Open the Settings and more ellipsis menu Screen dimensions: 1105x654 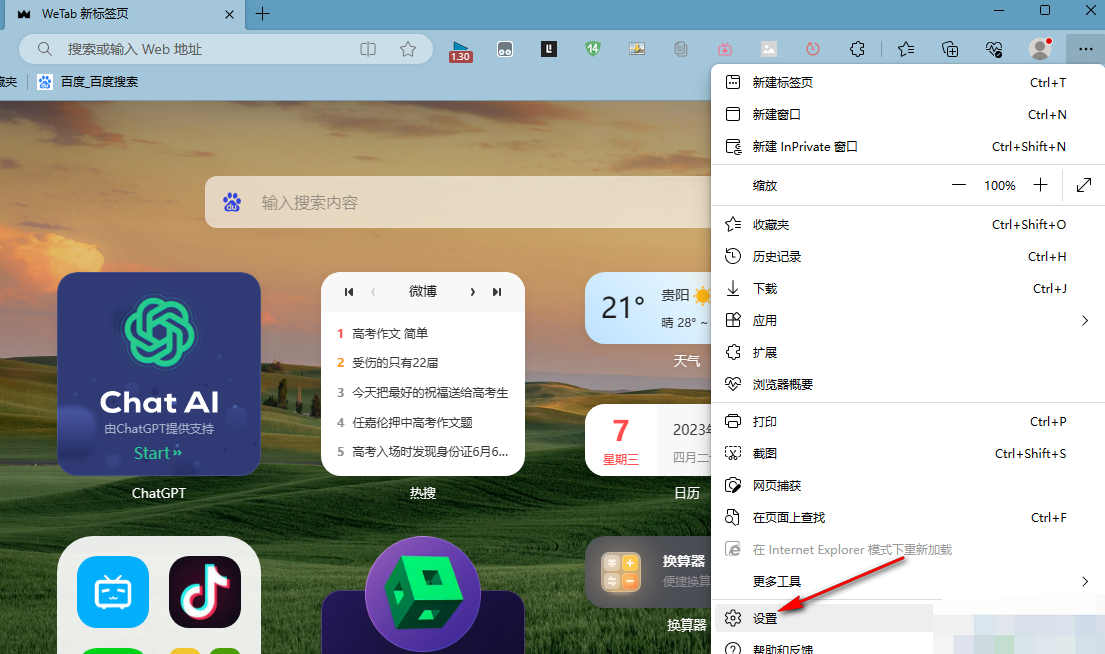point(1085,49)
